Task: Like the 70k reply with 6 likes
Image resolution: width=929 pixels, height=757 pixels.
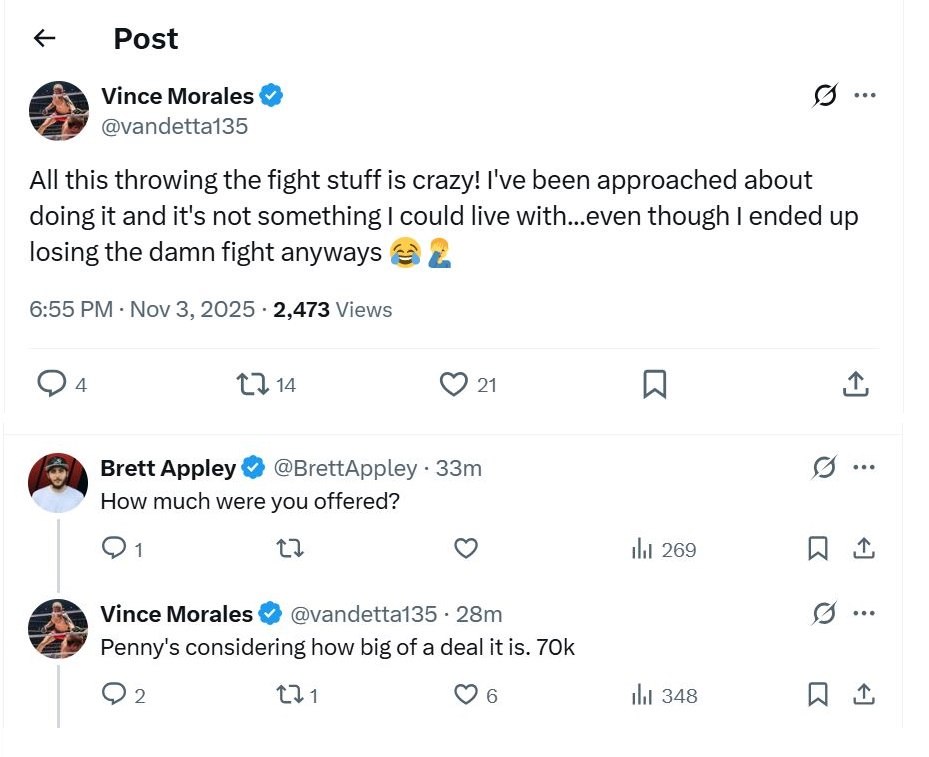Action: point(466,695)
